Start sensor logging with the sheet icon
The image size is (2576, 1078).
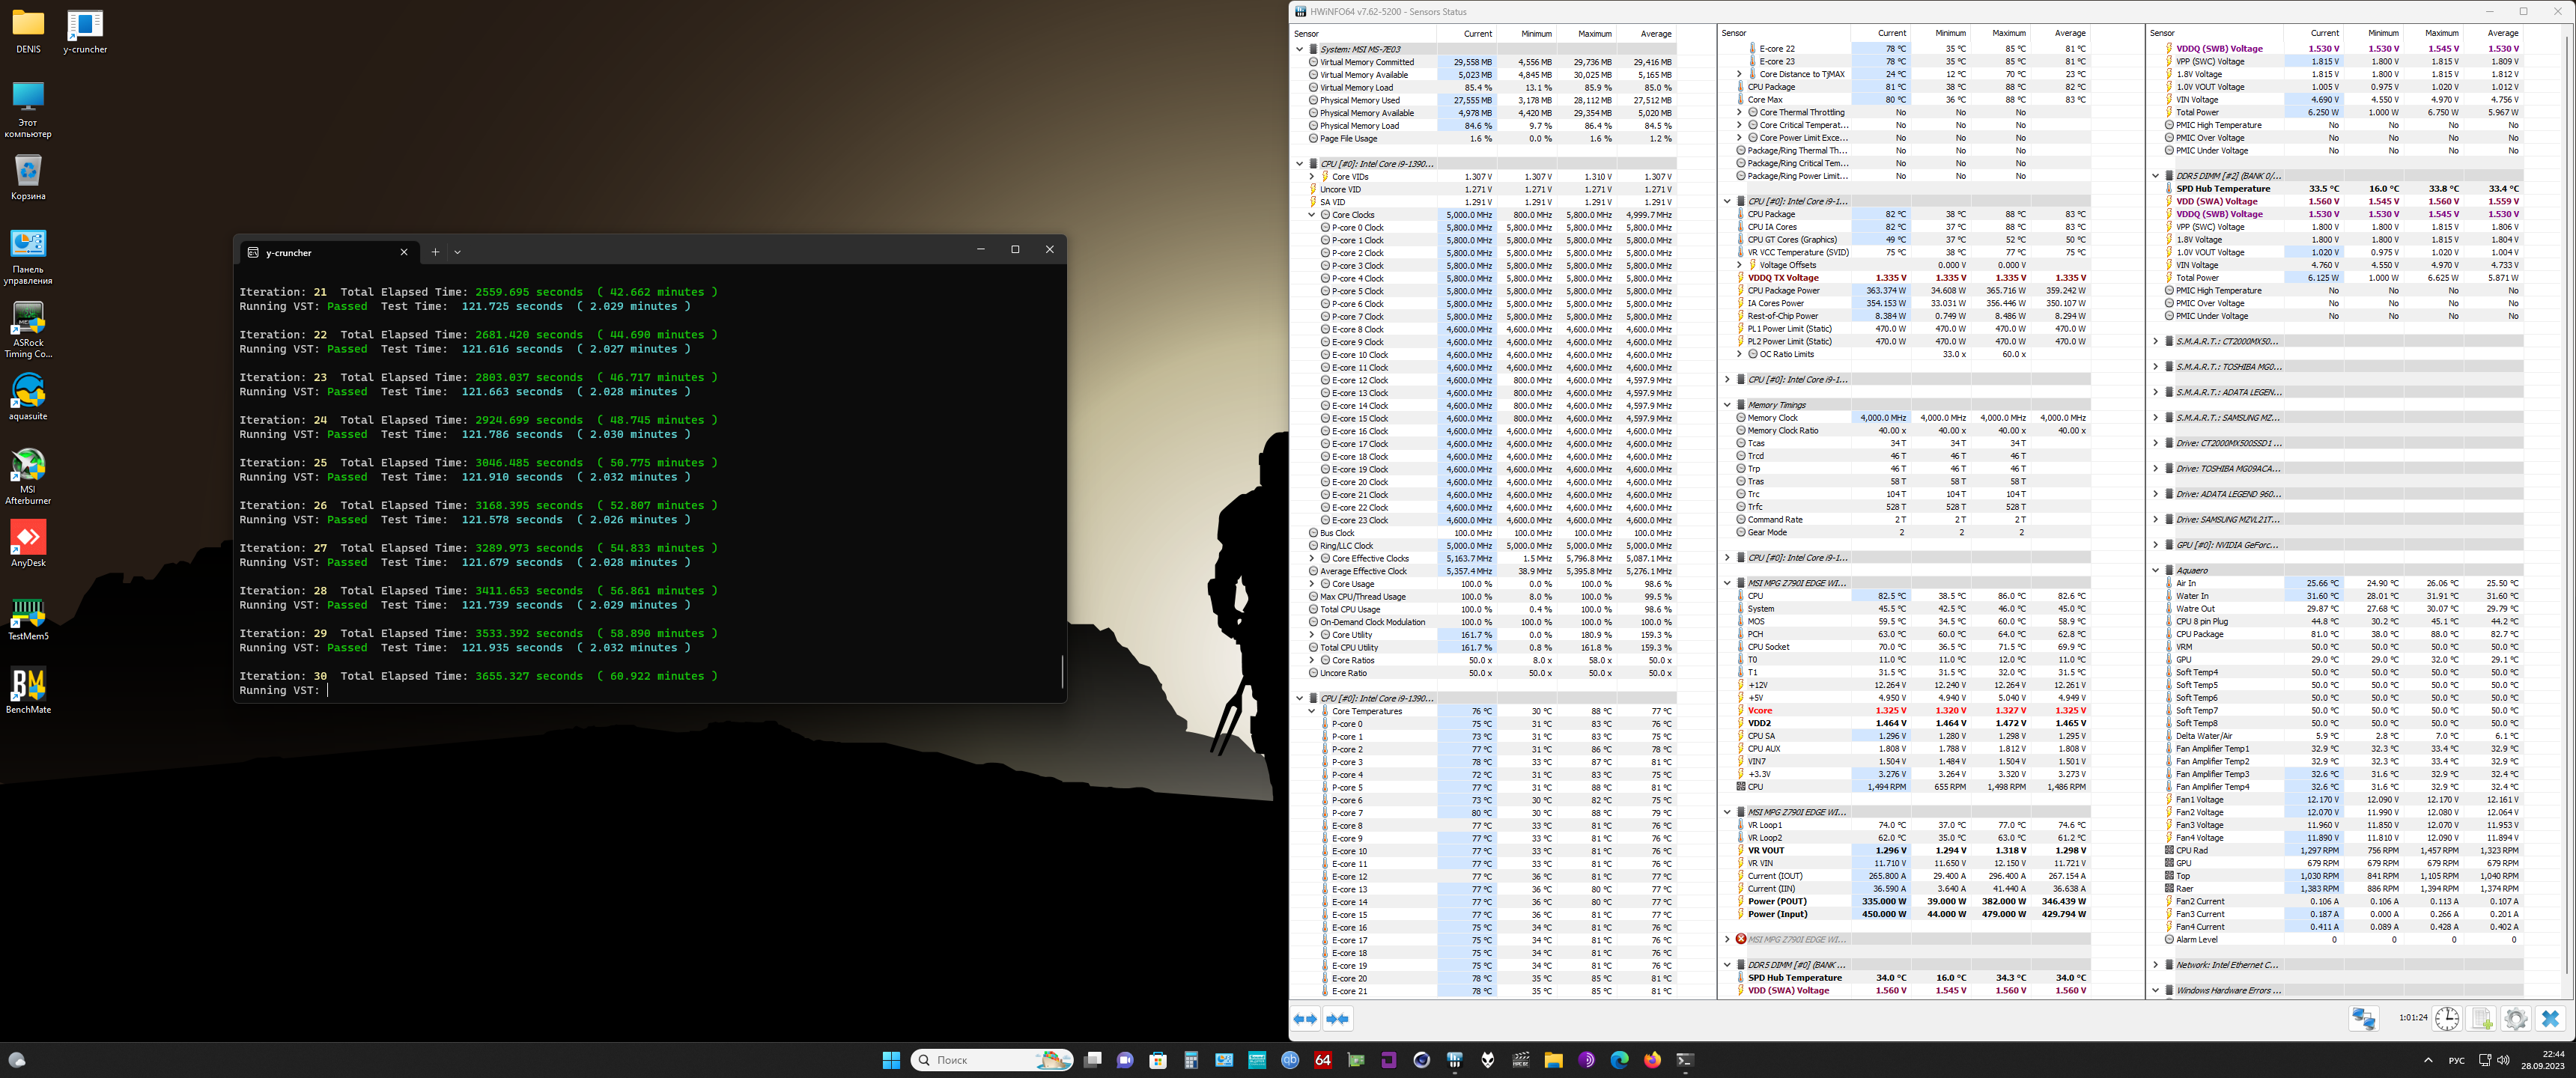click(x=2481, y=1018)
